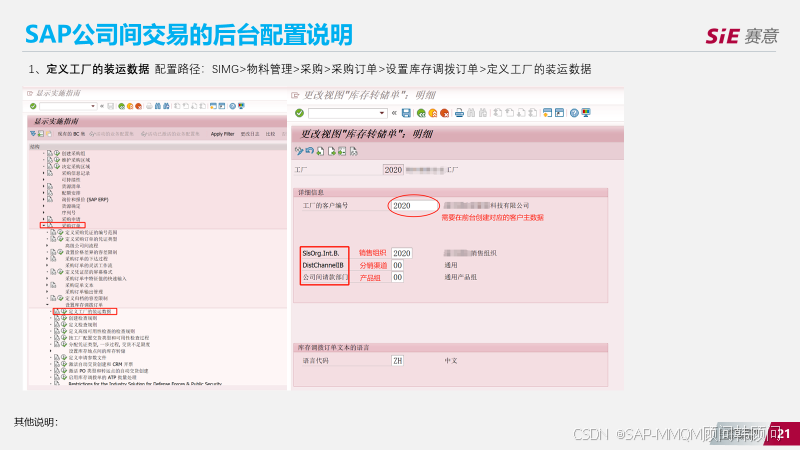Screen dimensions: 800x450
Task: Click the Previous Entry icon in 库存转储单 application toolbar
Action: point(320,151)
